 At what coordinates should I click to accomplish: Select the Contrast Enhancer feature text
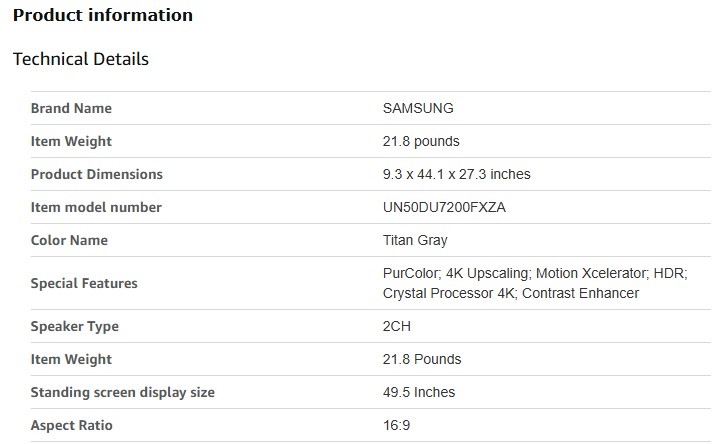click(x=580, y=293)
